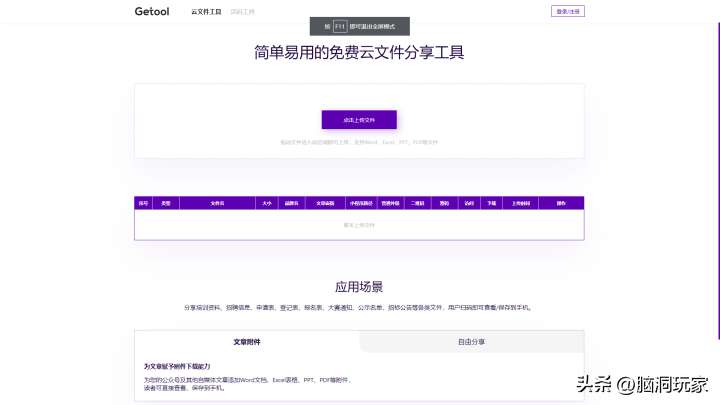720x405 pixels.
Task: Switch to the 自由分享 tab
Action: (x=472, y=342)
